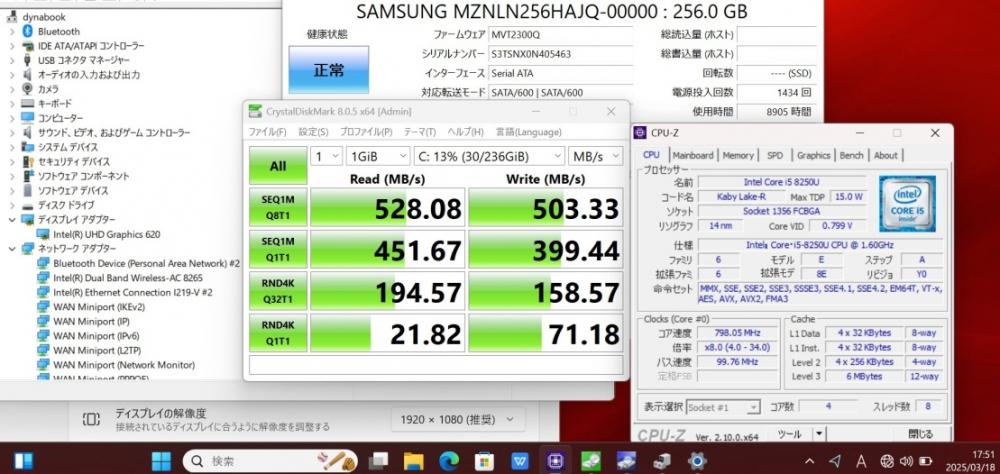Image resolution: width=1000 pixels, height=474 pixels.
Task: Open display resolution 1920 × 1080 dropdown
Action: (457, 419)
